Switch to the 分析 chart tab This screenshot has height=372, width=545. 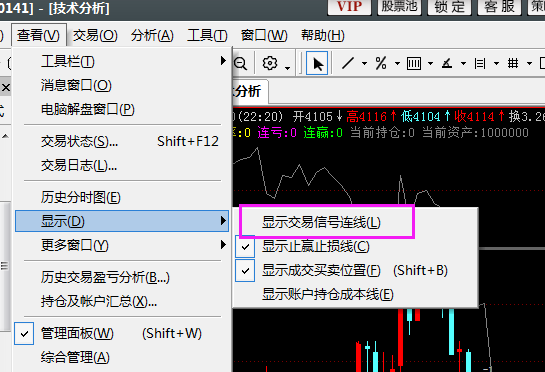(250, 91)
